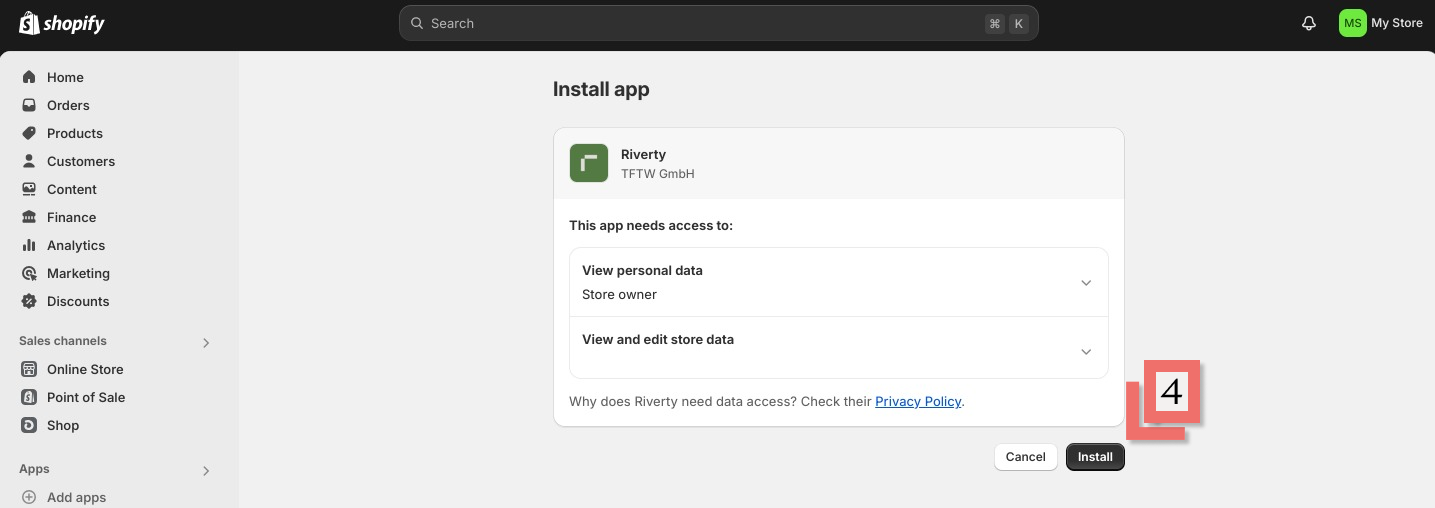Click the Orders inbox icon
The height and width of the screenshot is (508, 1435).
pos(29,105)
